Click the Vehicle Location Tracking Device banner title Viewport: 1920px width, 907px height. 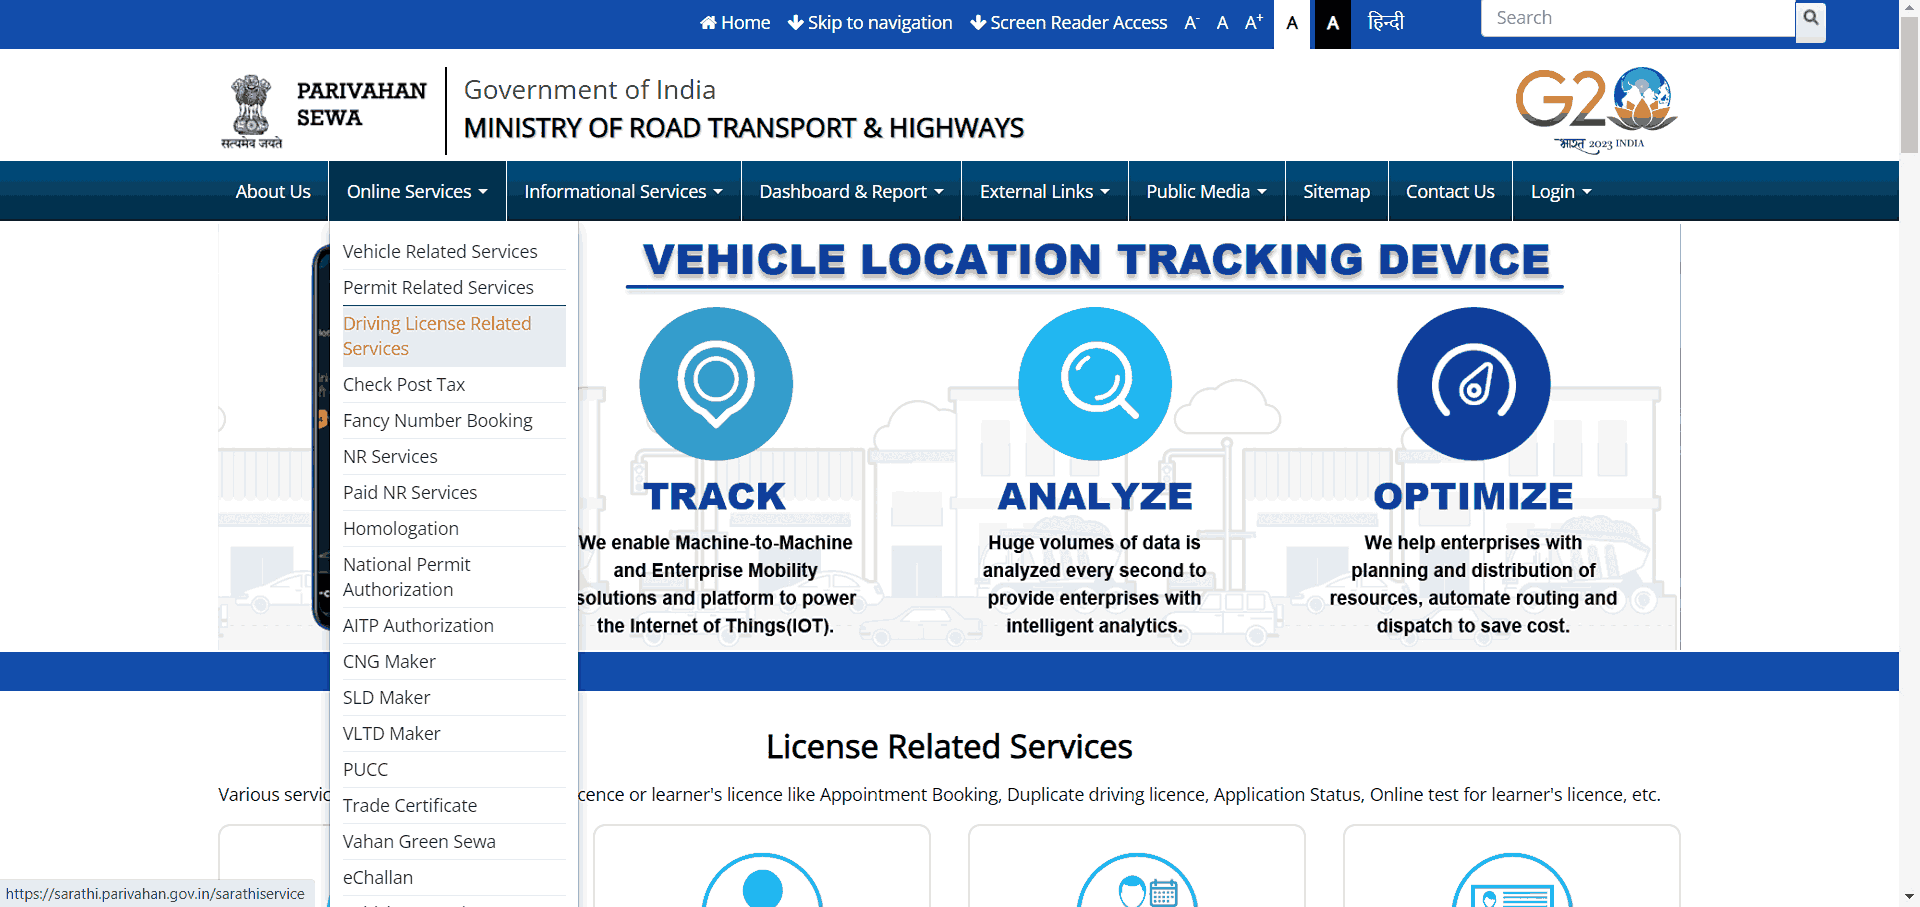(x=1095, y=260)
